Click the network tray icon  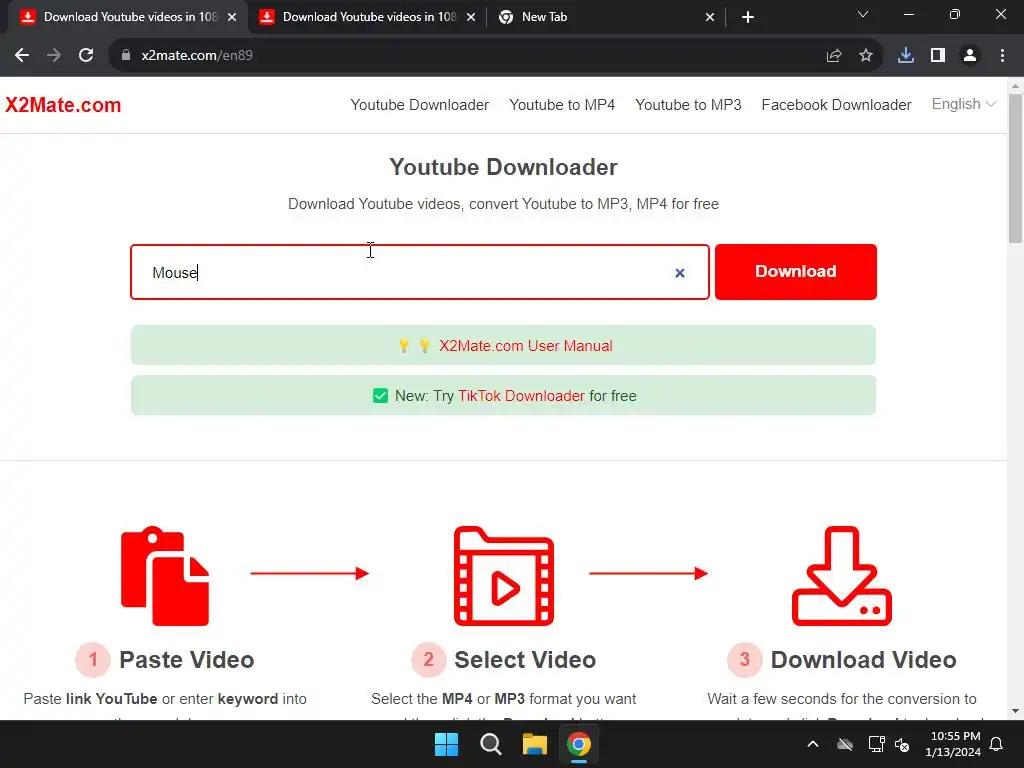tap(876, 744)
